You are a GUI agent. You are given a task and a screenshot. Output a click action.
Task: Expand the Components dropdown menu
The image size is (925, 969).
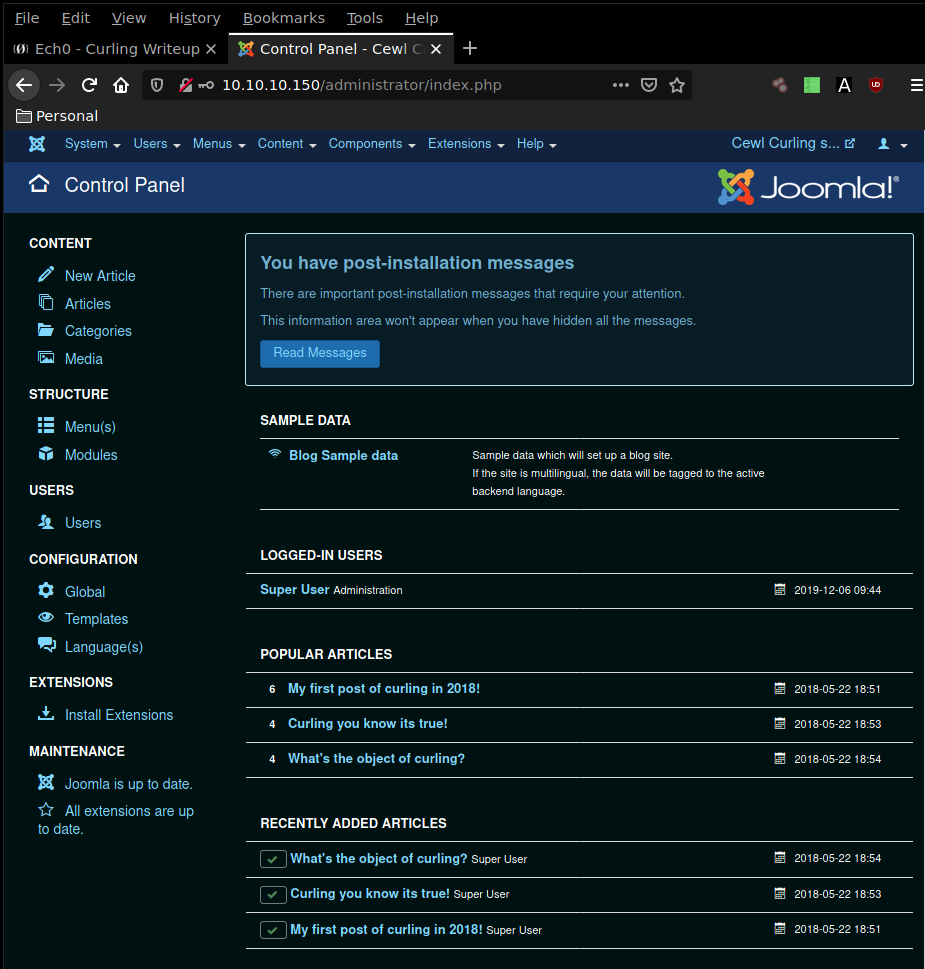tap(372, 144)
